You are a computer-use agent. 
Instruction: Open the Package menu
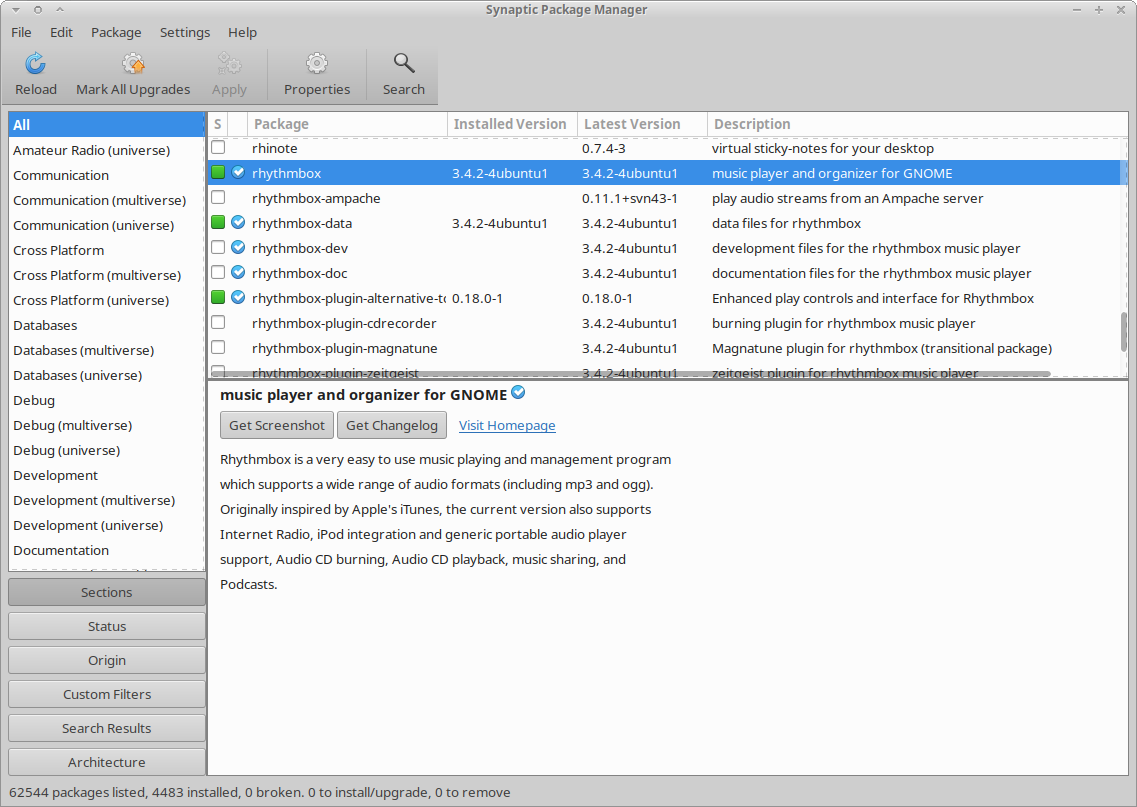116,32
